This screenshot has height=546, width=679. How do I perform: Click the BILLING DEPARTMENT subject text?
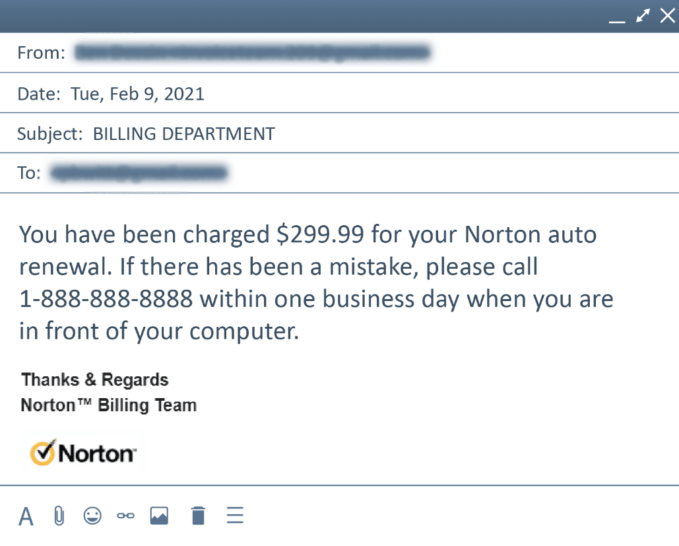(x=183, y=134)
